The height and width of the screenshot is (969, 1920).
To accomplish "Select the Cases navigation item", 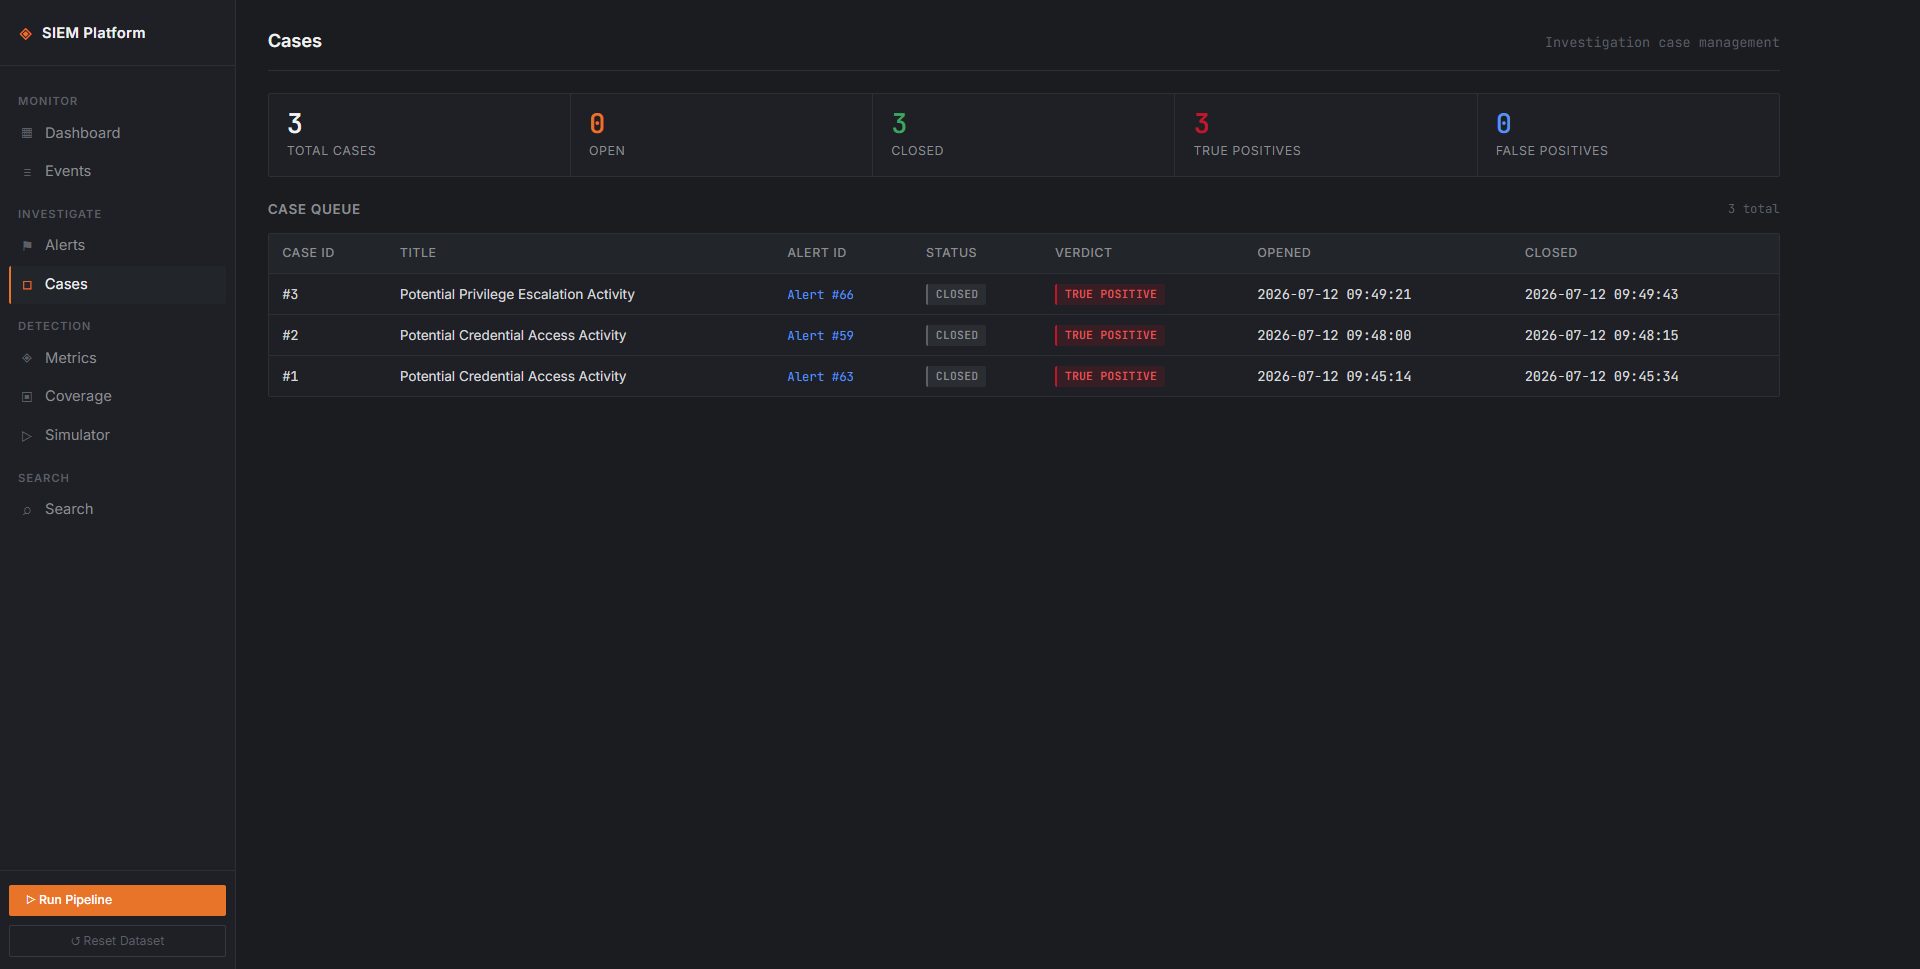I will click(x=117, y=284).
